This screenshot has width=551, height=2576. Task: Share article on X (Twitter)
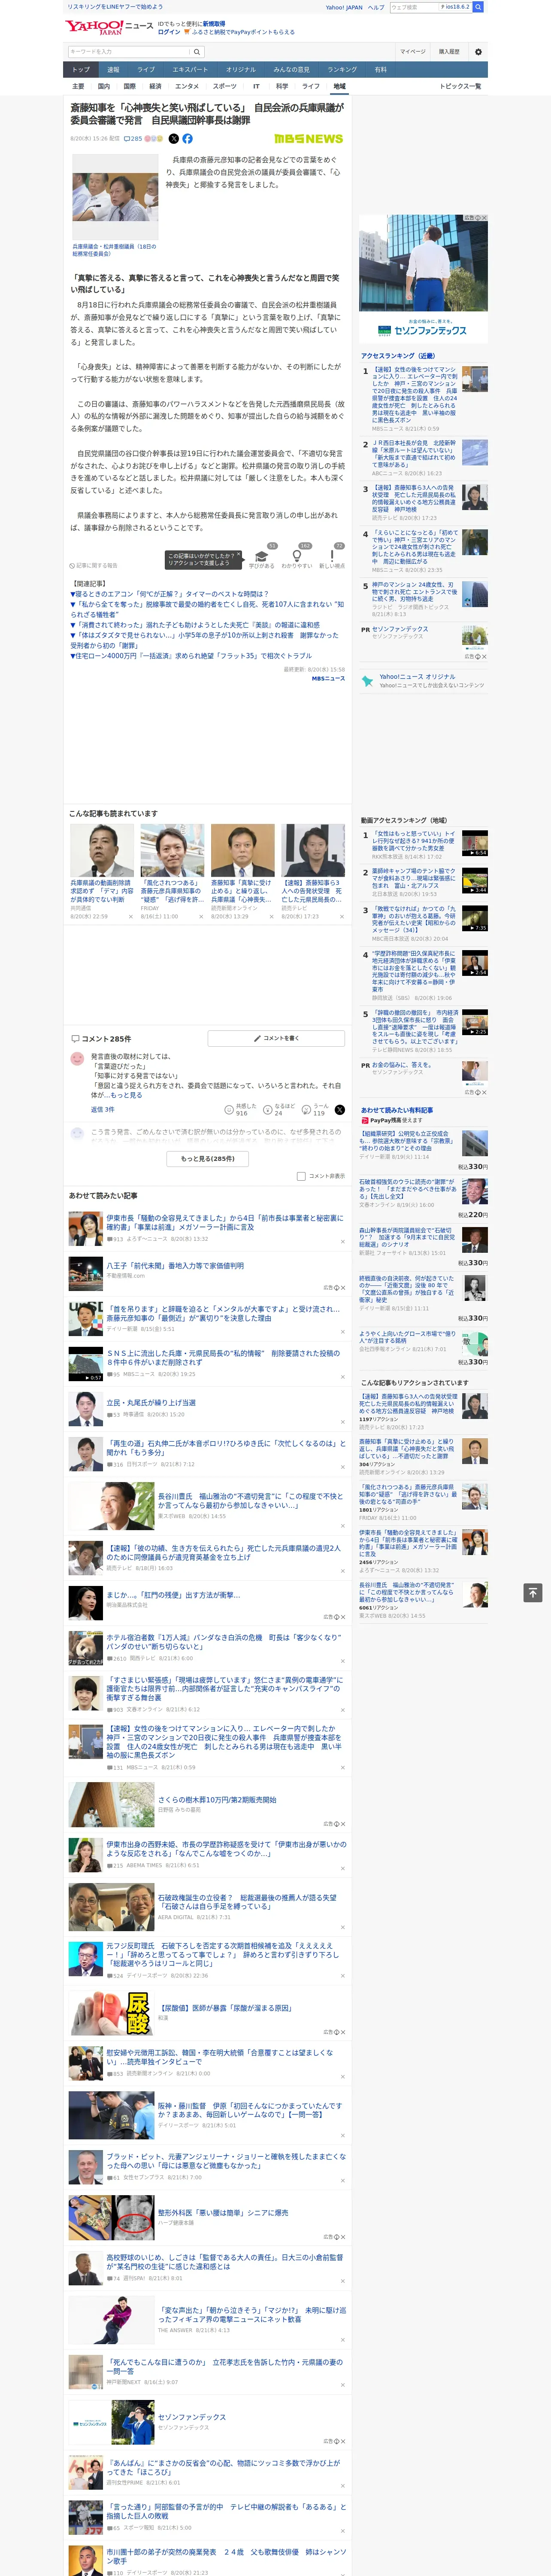[174, 139]
